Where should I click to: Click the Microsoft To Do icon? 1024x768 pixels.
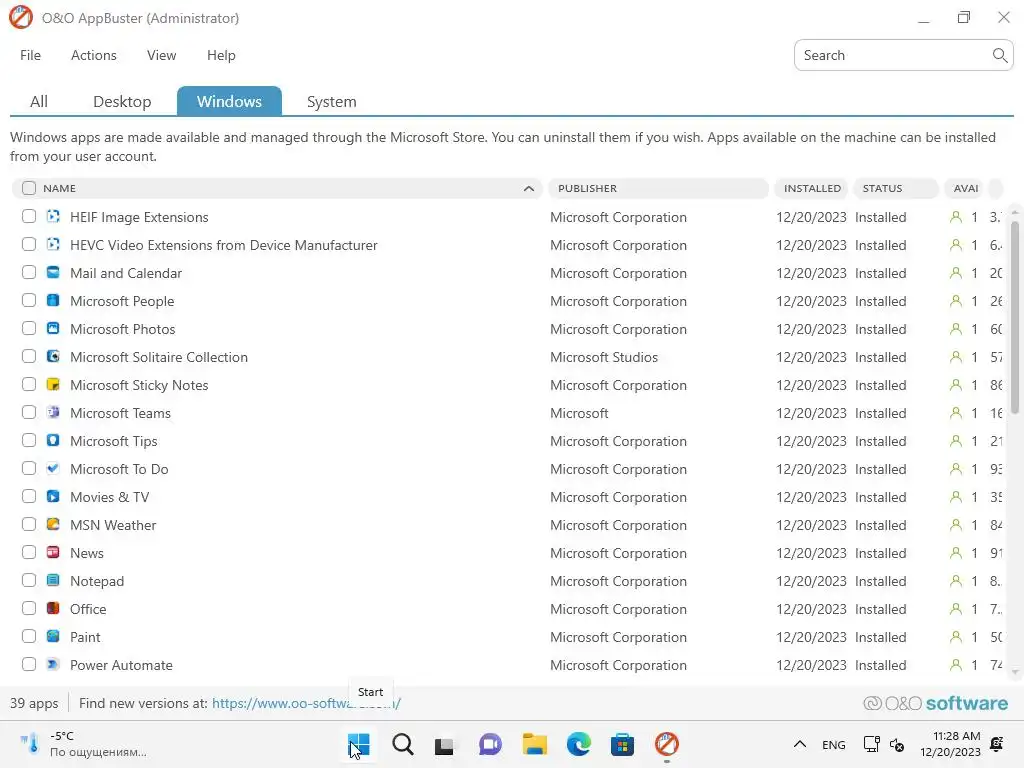pos(54,468)
